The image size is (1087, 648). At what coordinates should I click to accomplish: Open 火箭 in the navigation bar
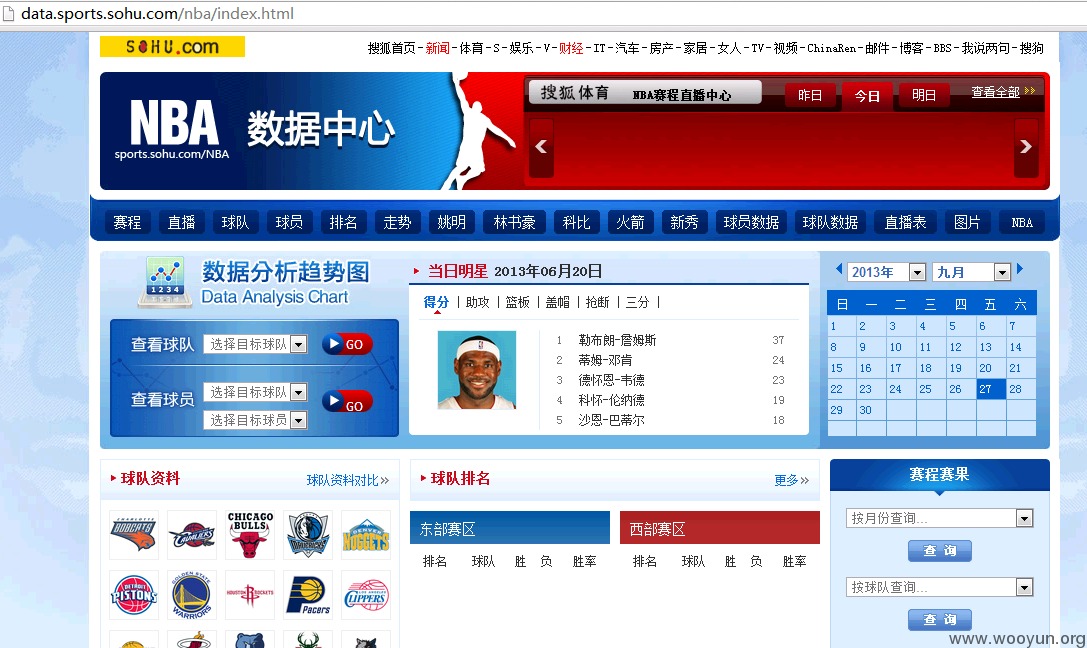coord(630,222)
